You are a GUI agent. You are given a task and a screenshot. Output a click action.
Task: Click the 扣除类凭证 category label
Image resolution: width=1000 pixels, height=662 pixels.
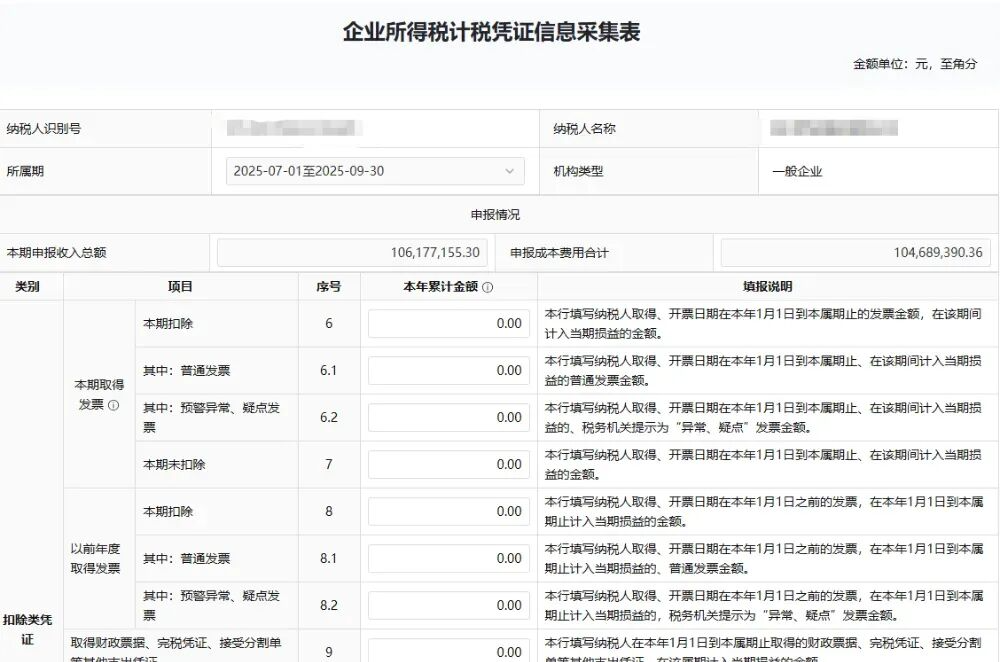(27, 629)
